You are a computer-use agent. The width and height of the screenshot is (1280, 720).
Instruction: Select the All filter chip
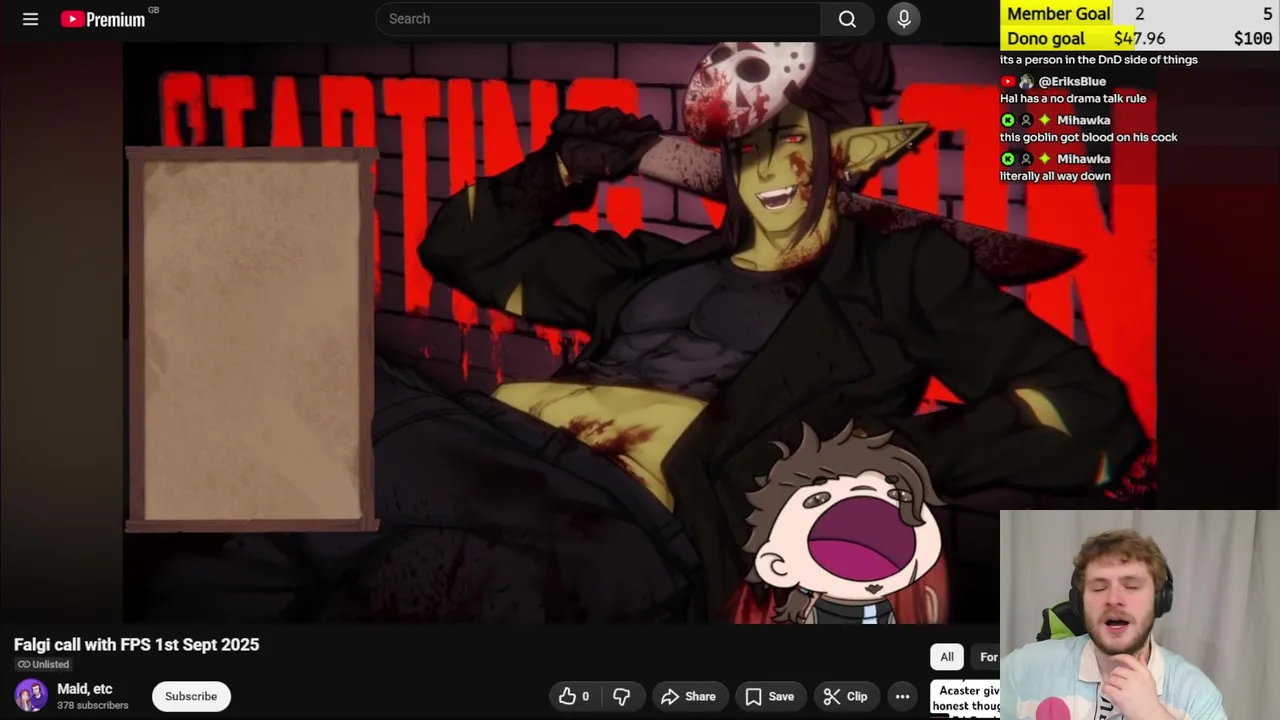coord(947,657)
